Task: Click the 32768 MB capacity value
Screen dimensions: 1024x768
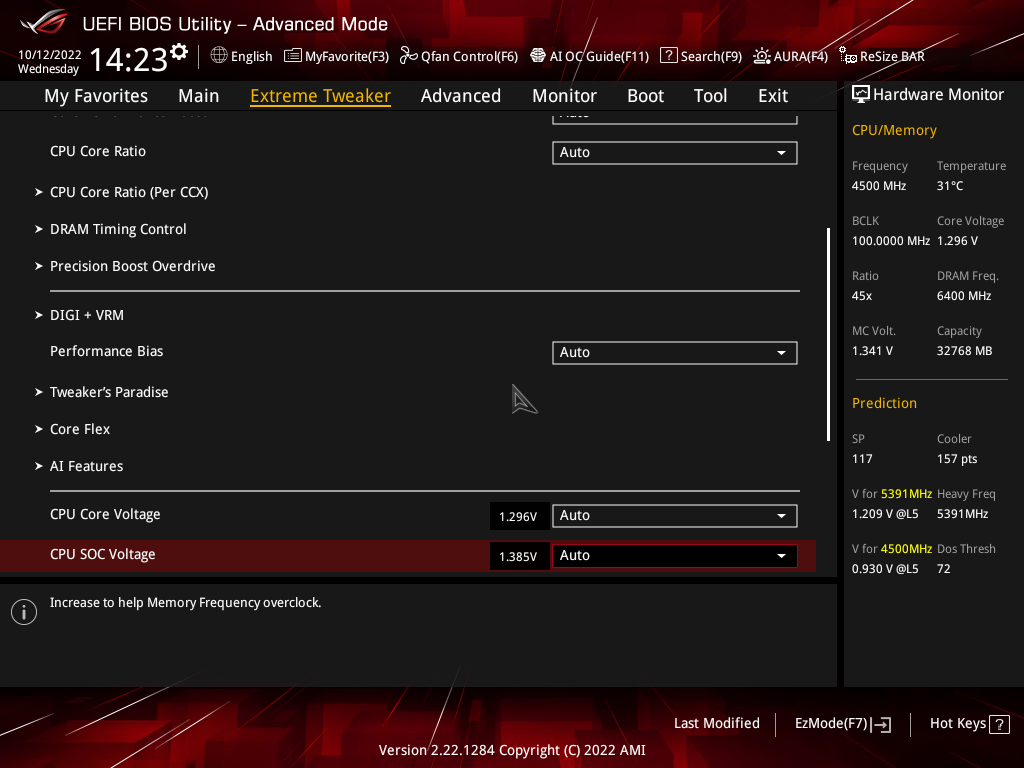Action: pos(965,351)
